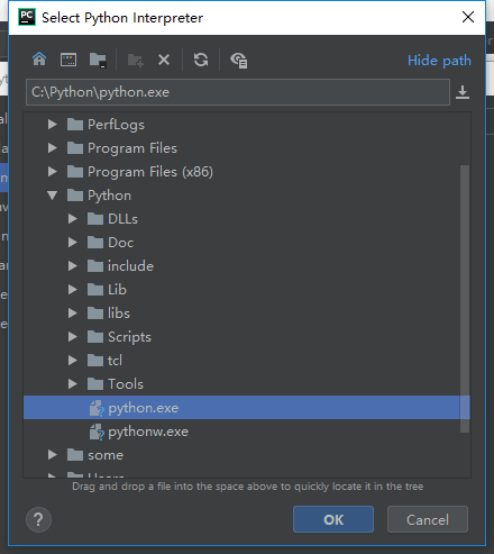Screen dimensions: 495x554
Task: Toggle show hidden files icon
Action: coord(238,60)
